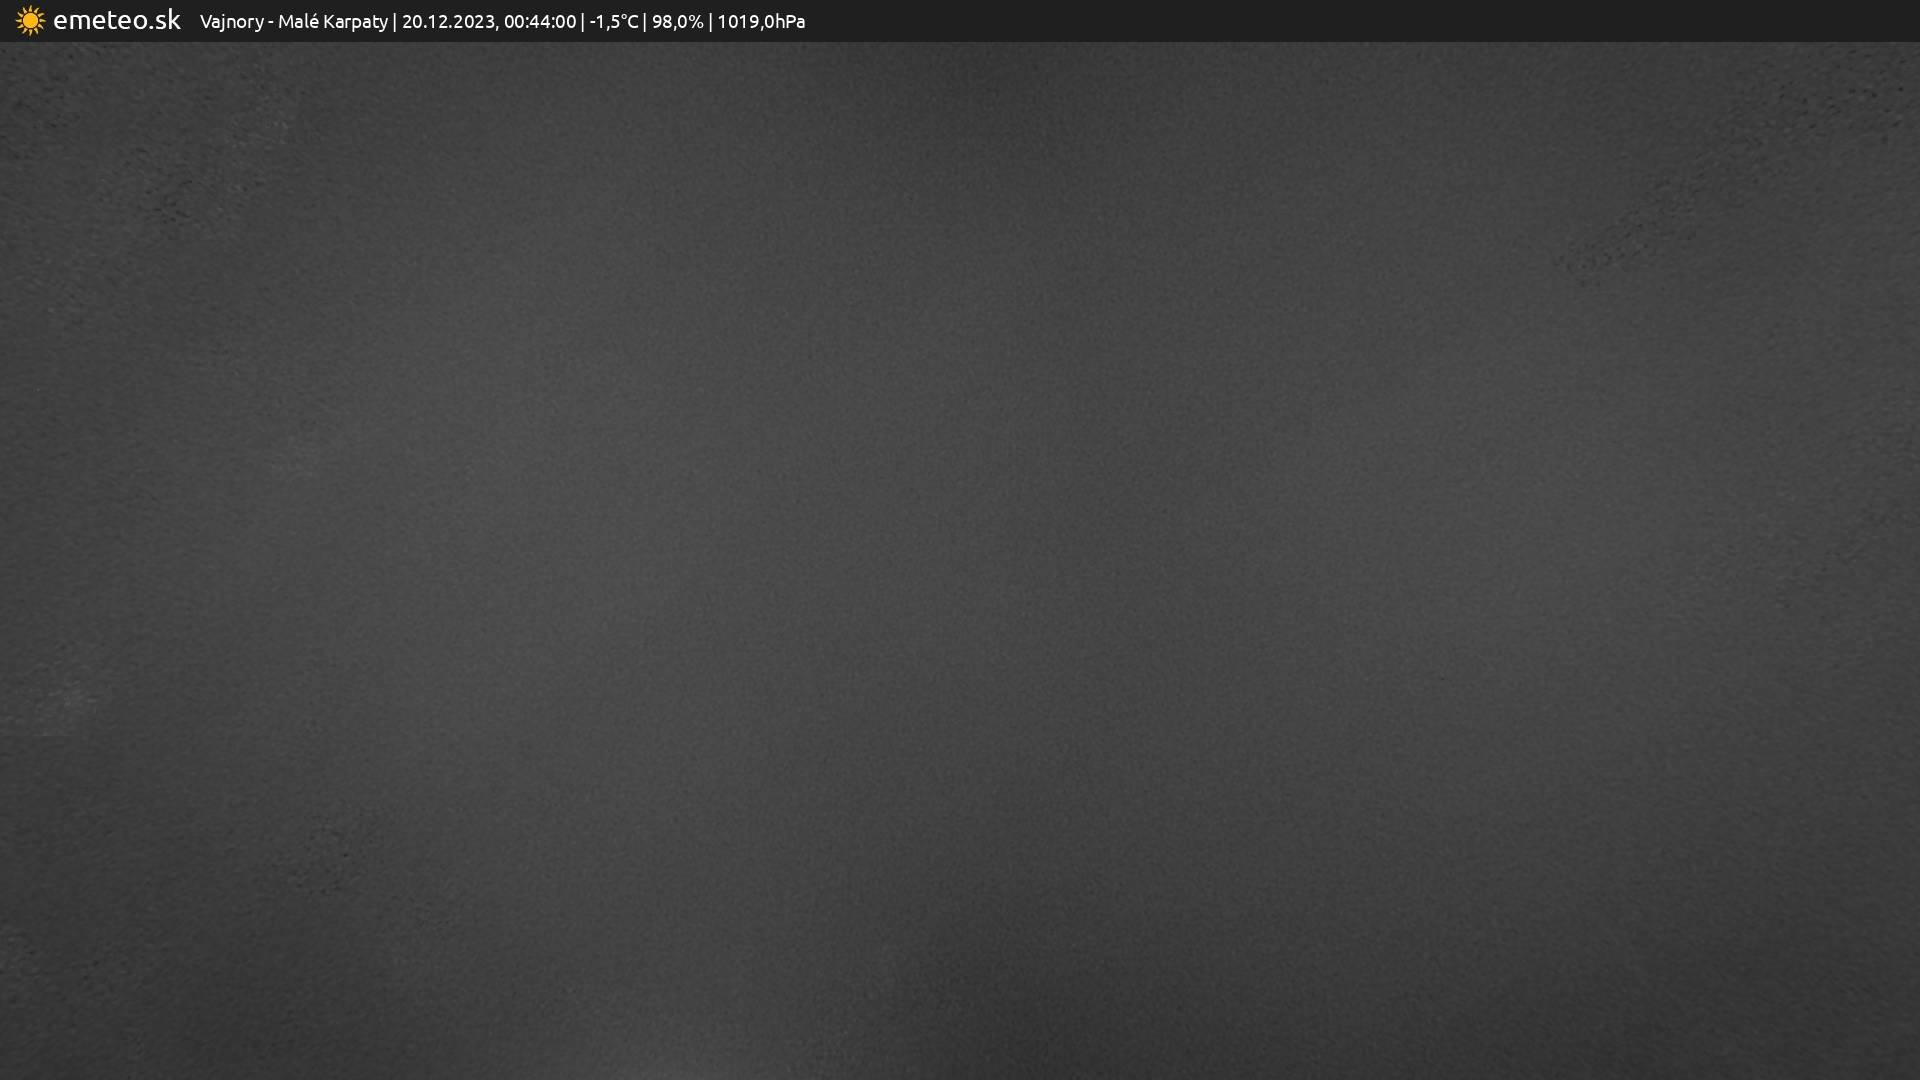Click the humidity value 98,0%

pos(677,21)
